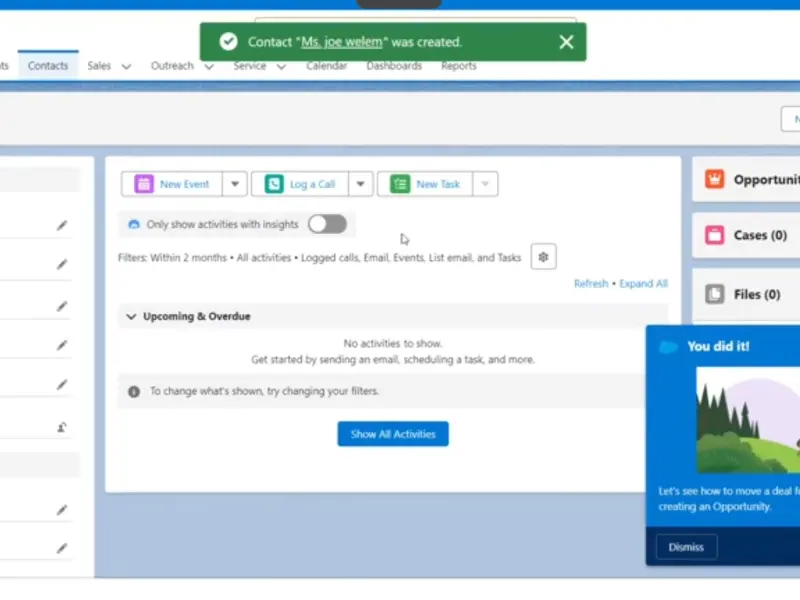Screen dimensions: 800x600
Task: Dismiss the You did it popup
Action: tap(686, 547)
